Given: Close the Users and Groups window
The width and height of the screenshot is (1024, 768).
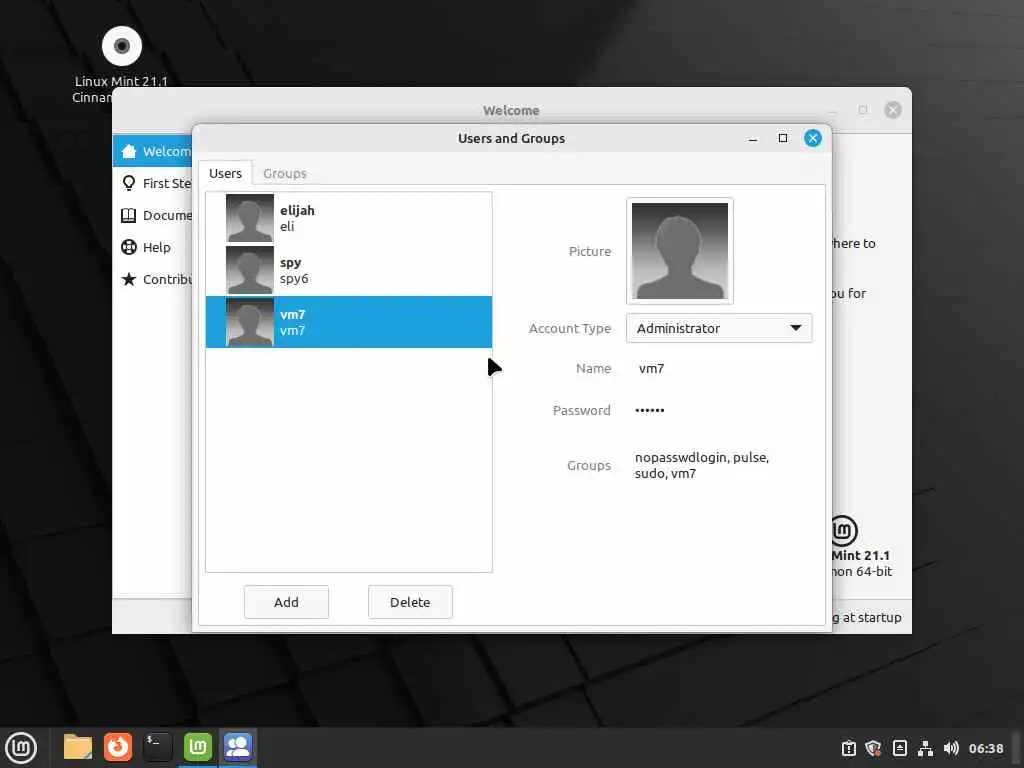Looking at the screenshot, I should click(812, 138).
